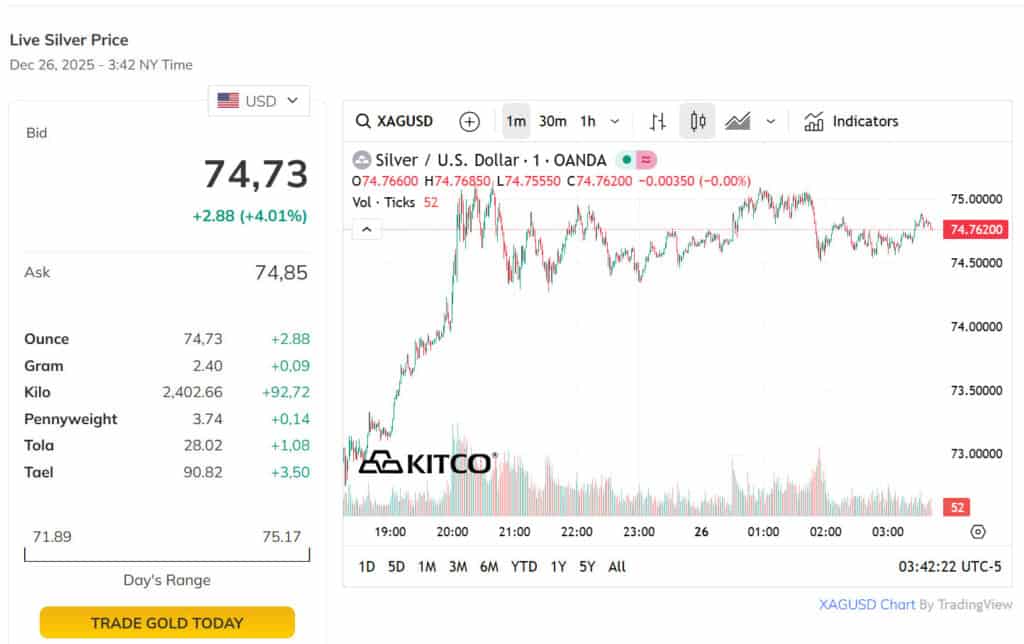Screen dimensions: 1024x644
Task: Toggle the green market status dot
Action: (x=626, y=160)
